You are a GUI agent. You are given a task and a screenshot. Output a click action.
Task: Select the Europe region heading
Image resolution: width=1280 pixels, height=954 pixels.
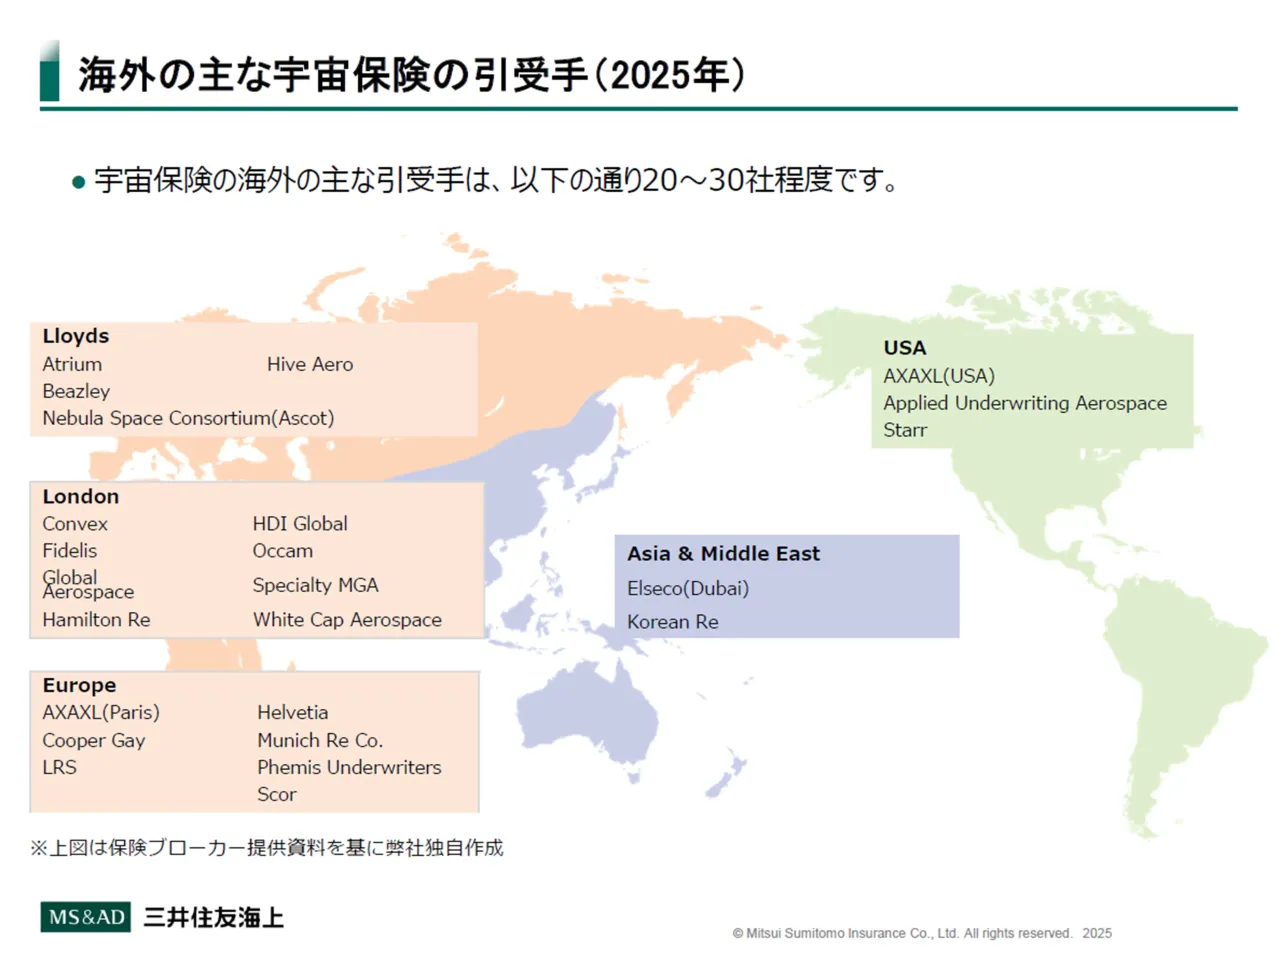(x=79, y=686)
